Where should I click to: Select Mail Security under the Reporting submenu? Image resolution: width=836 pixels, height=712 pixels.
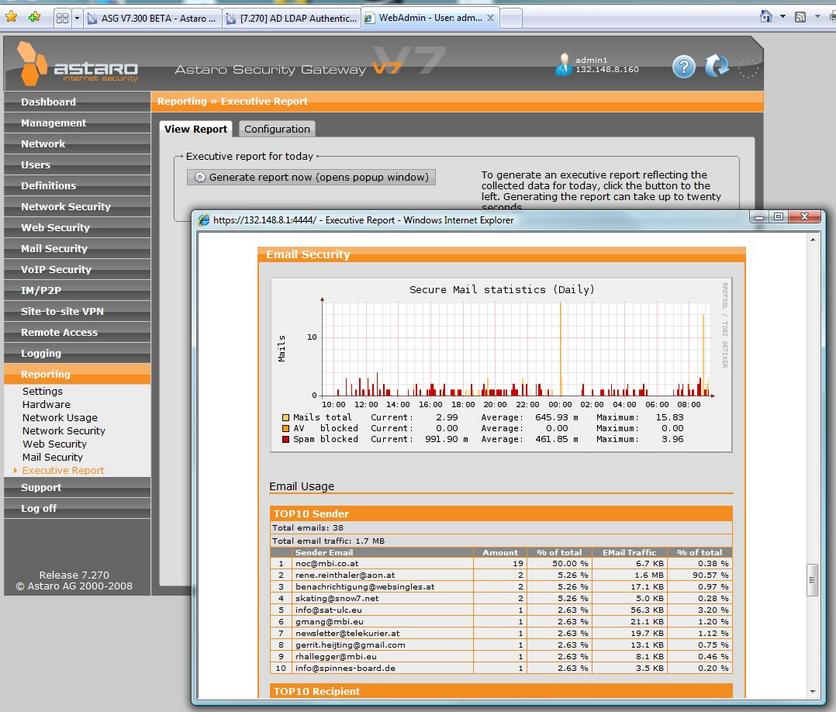coord(52,457)
